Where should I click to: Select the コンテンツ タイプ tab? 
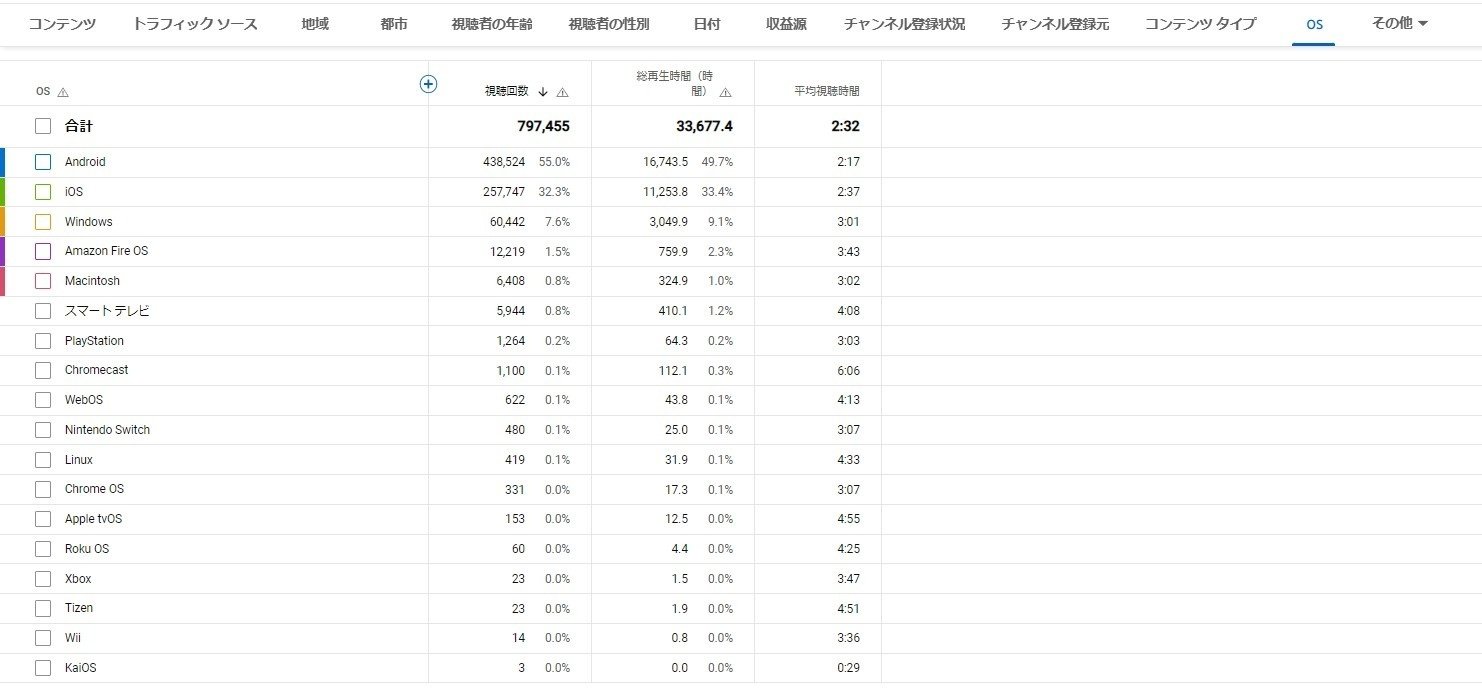click(1200, 23)
